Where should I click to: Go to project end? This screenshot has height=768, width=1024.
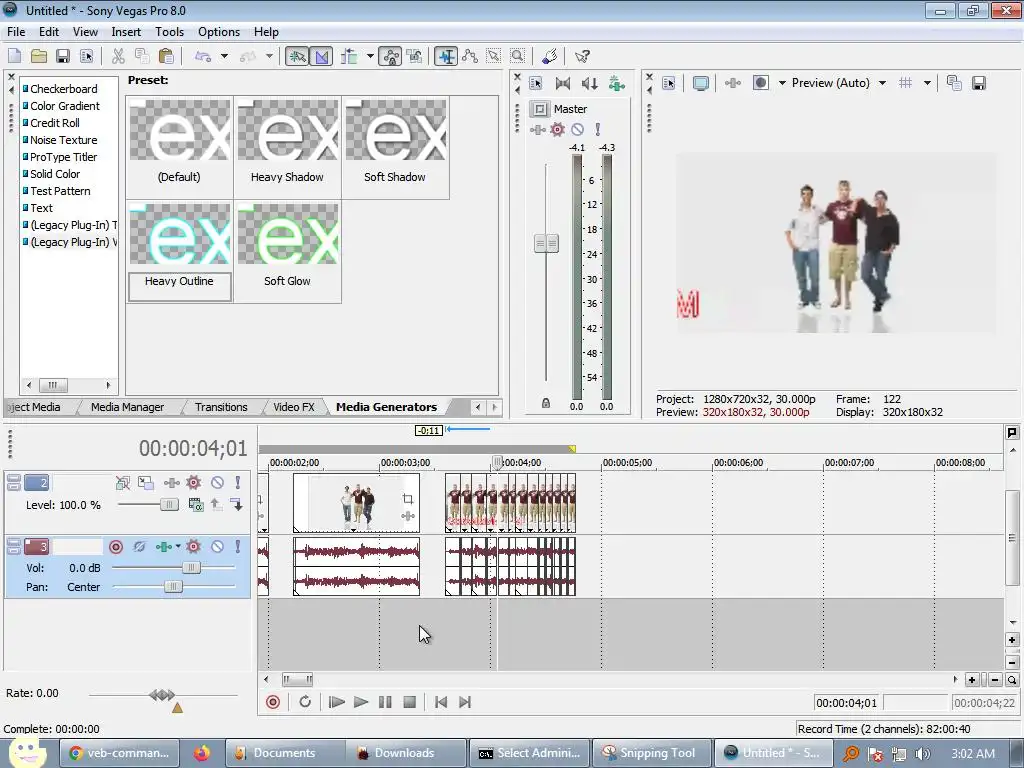pyautogui.click(x=465, y=702)
